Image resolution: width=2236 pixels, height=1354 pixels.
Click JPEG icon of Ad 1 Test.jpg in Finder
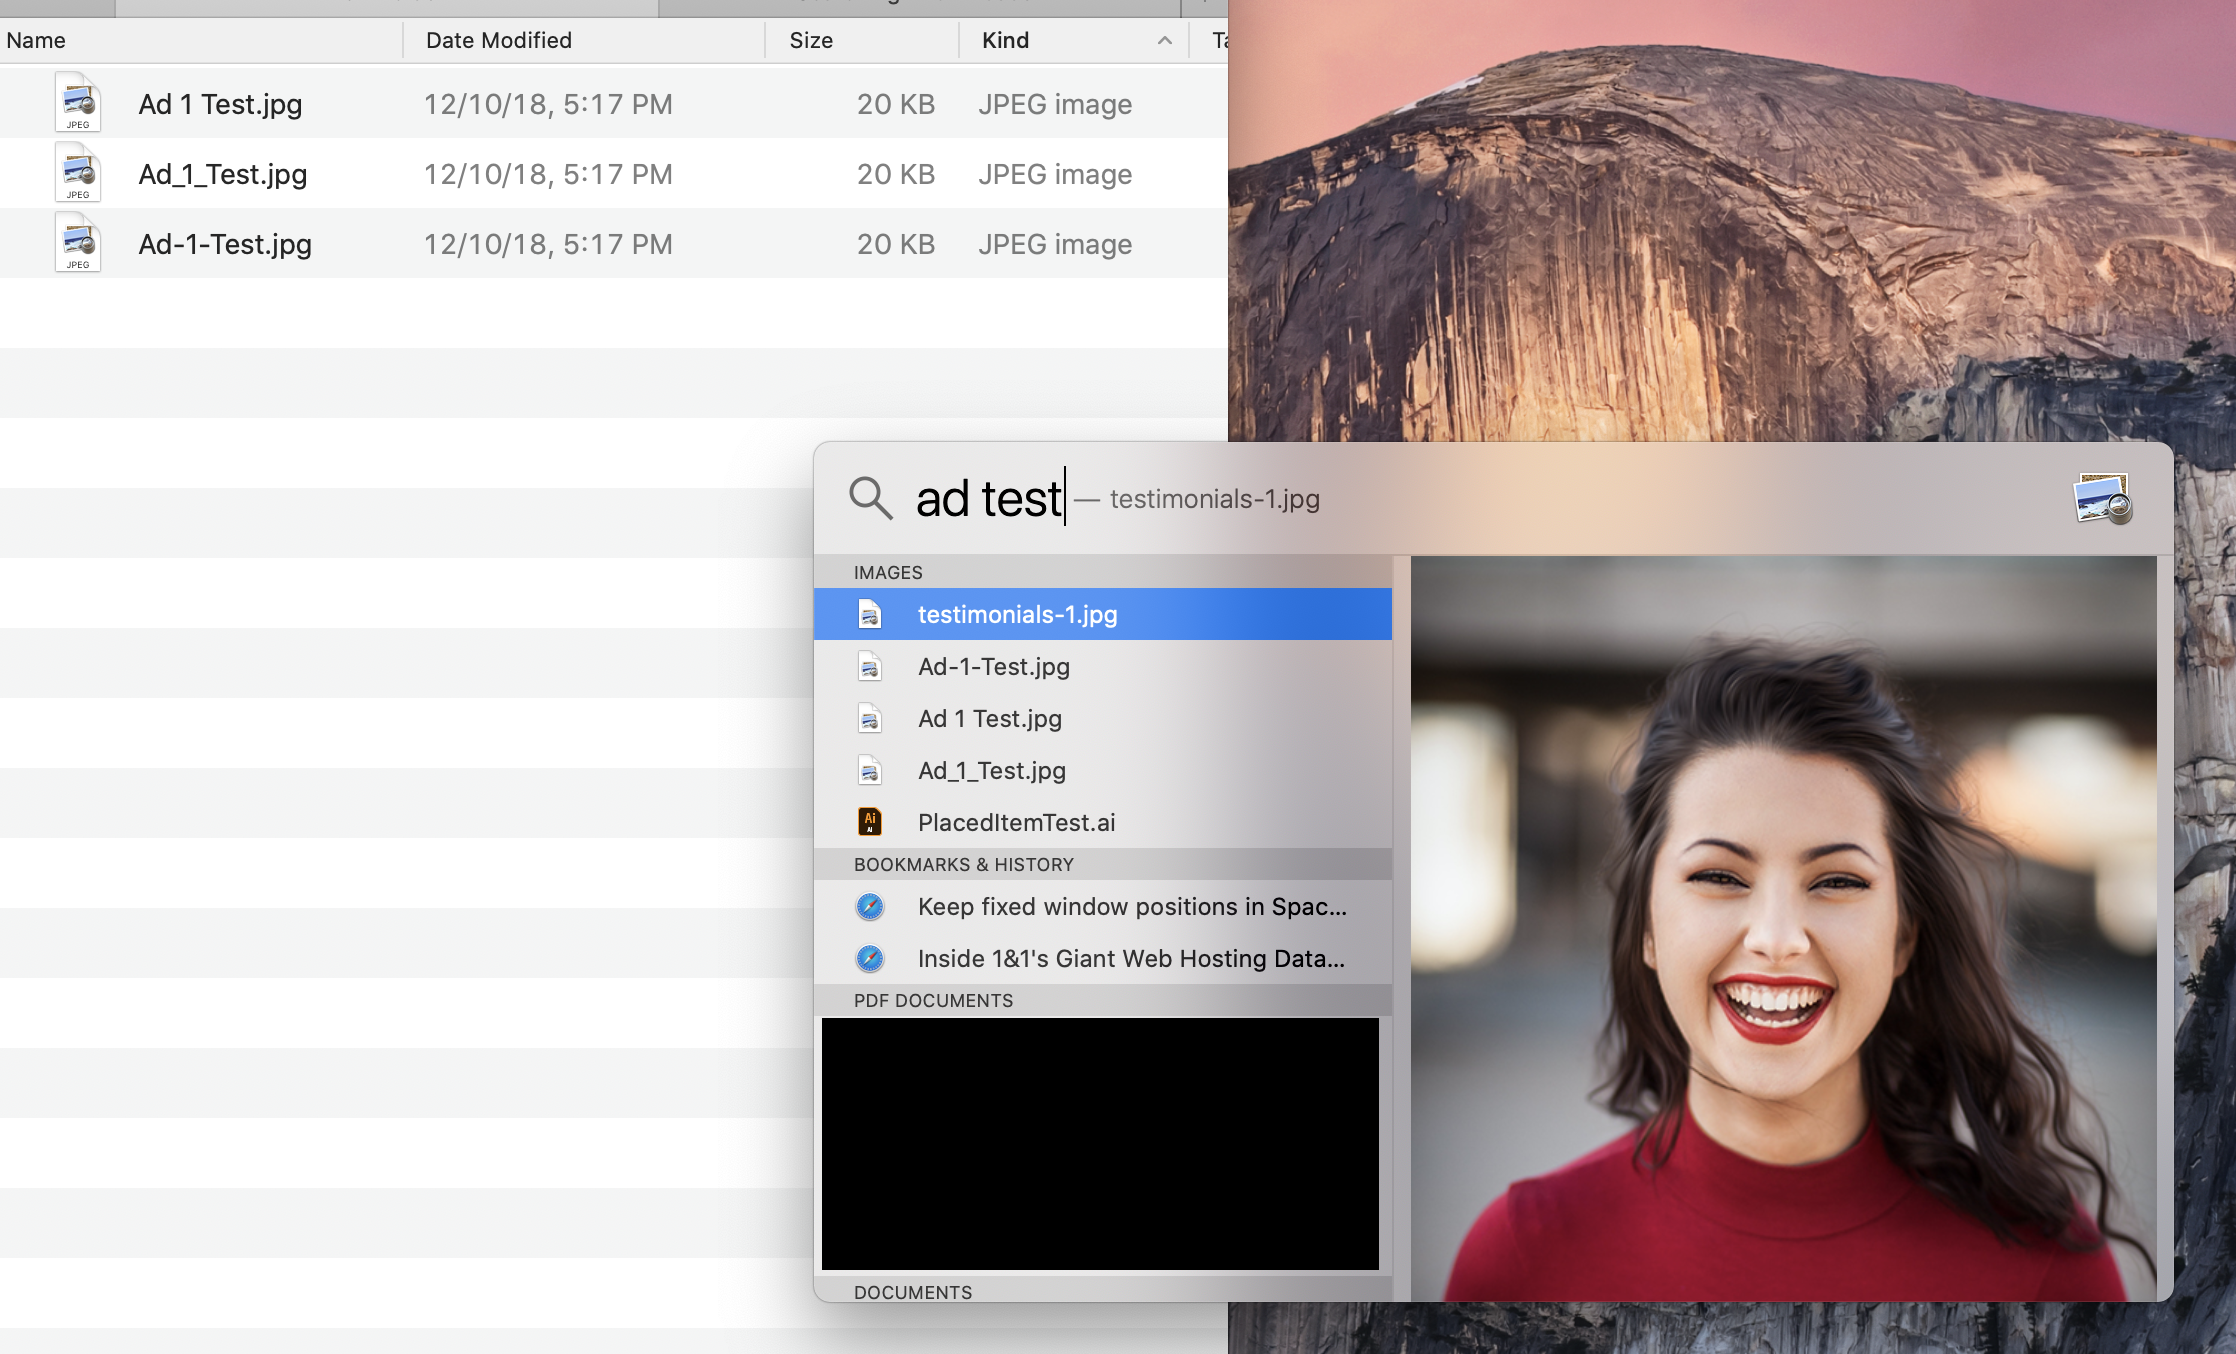78,103
